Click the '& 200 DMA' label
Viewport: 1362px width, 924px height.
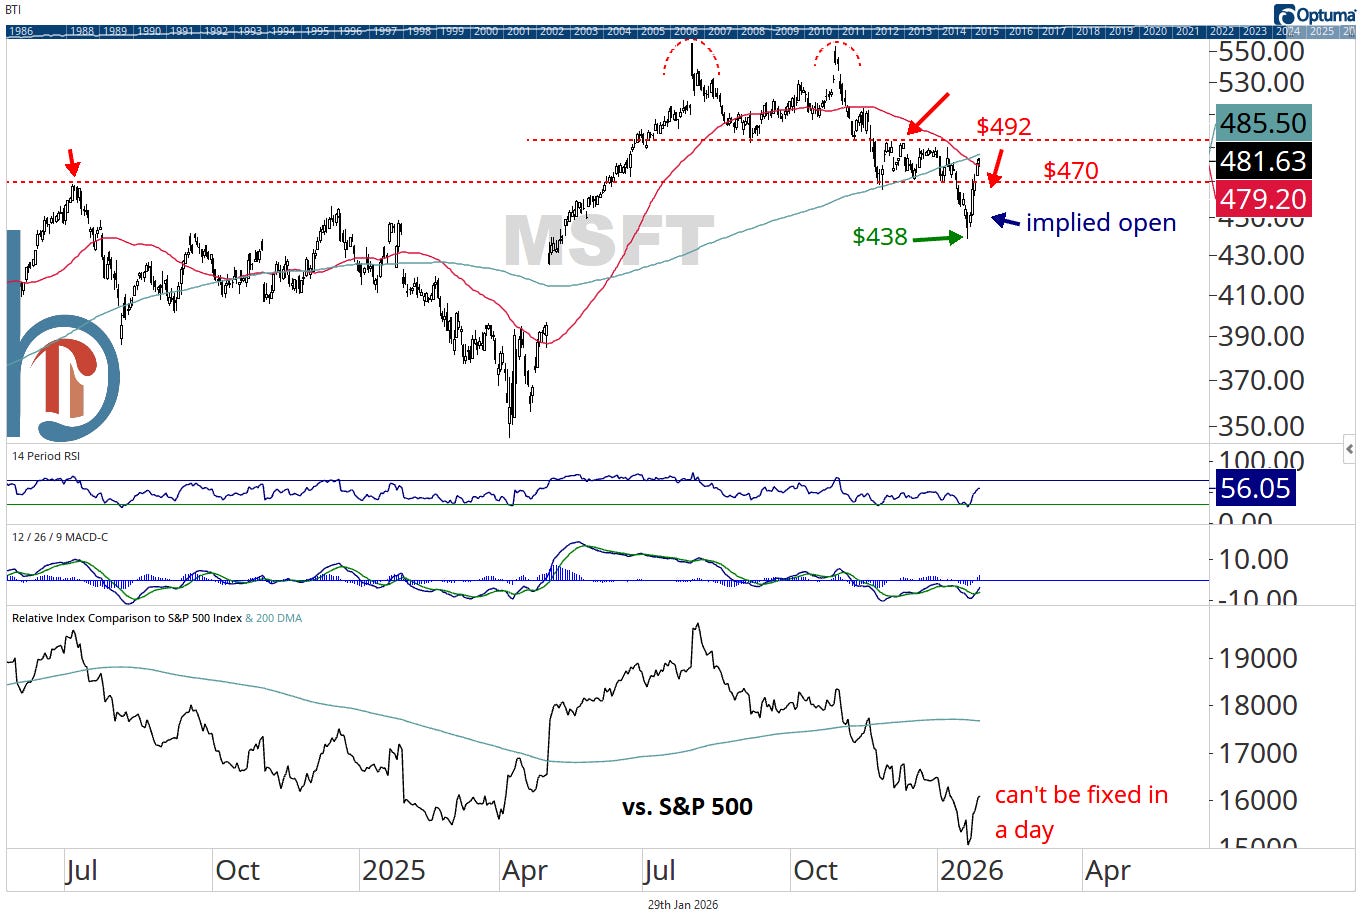pyautogui.click(x=274, y=618)
